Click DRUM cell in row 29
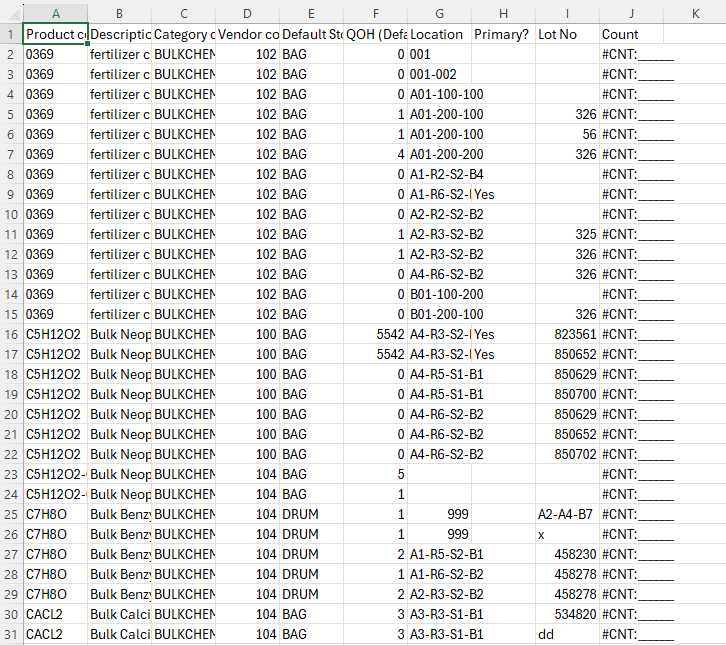Screen dimensions: 726x645 coord(312,594)
